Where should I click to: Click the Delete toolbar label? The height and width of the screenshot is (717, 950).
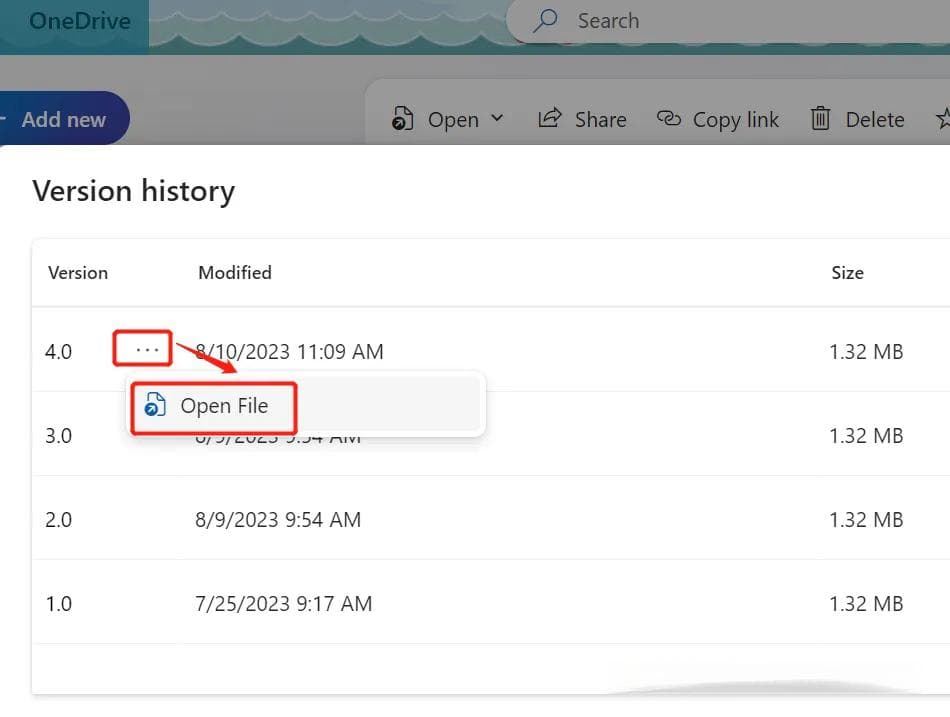875,119
